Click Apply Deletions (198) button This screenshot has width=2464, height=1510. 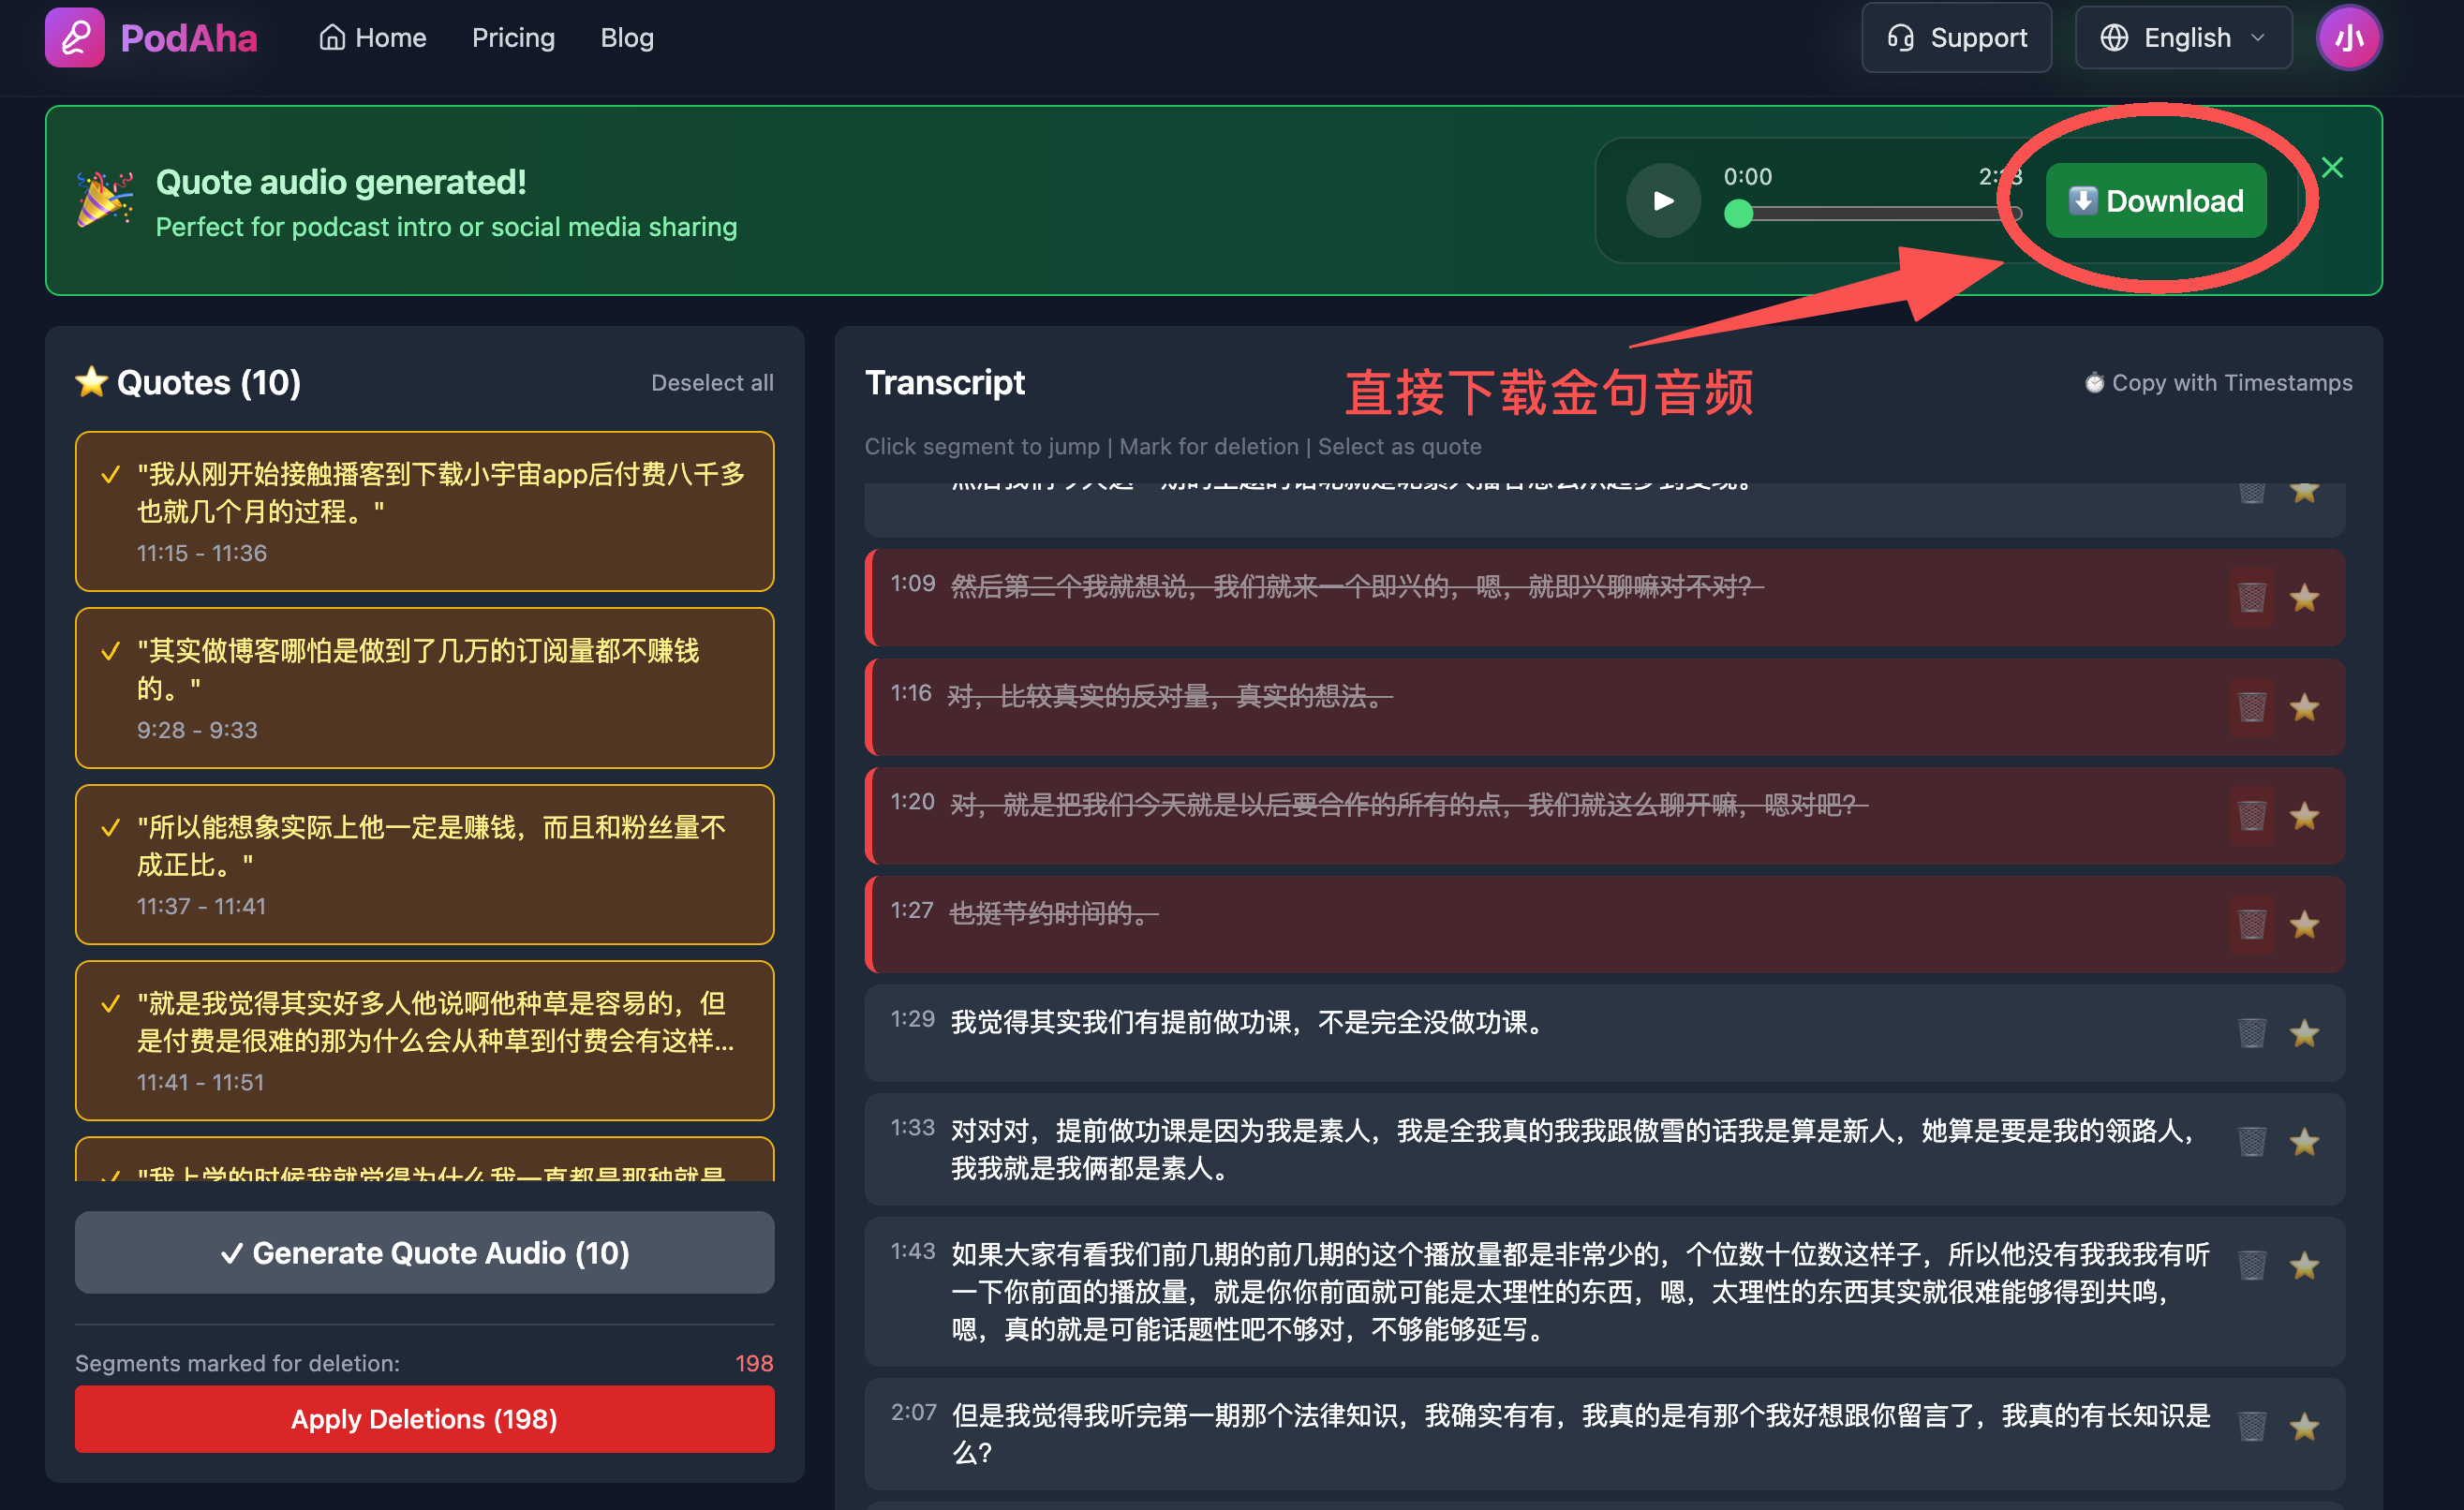[x=424, y=1419]
